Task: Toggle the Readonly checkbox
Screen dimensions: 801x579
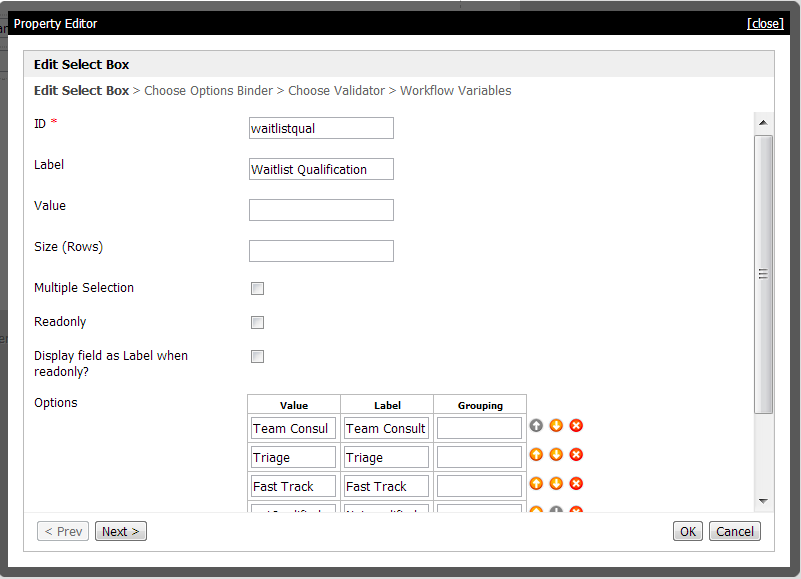Action: tap(257, 322)
